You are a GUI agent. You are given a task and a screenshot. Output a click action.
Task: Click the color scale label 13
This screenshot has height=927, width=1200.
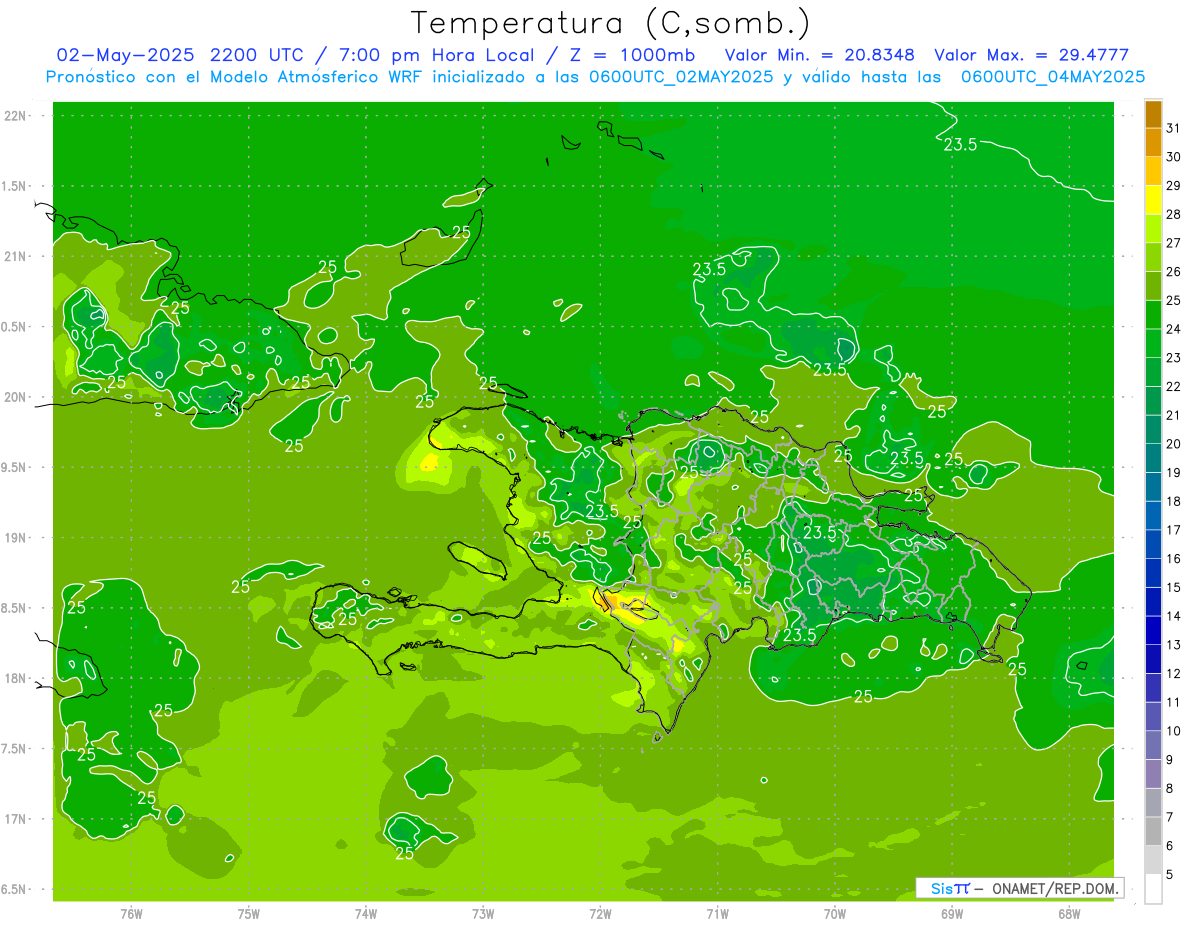pyautogui.click(x=1173, y=645)
